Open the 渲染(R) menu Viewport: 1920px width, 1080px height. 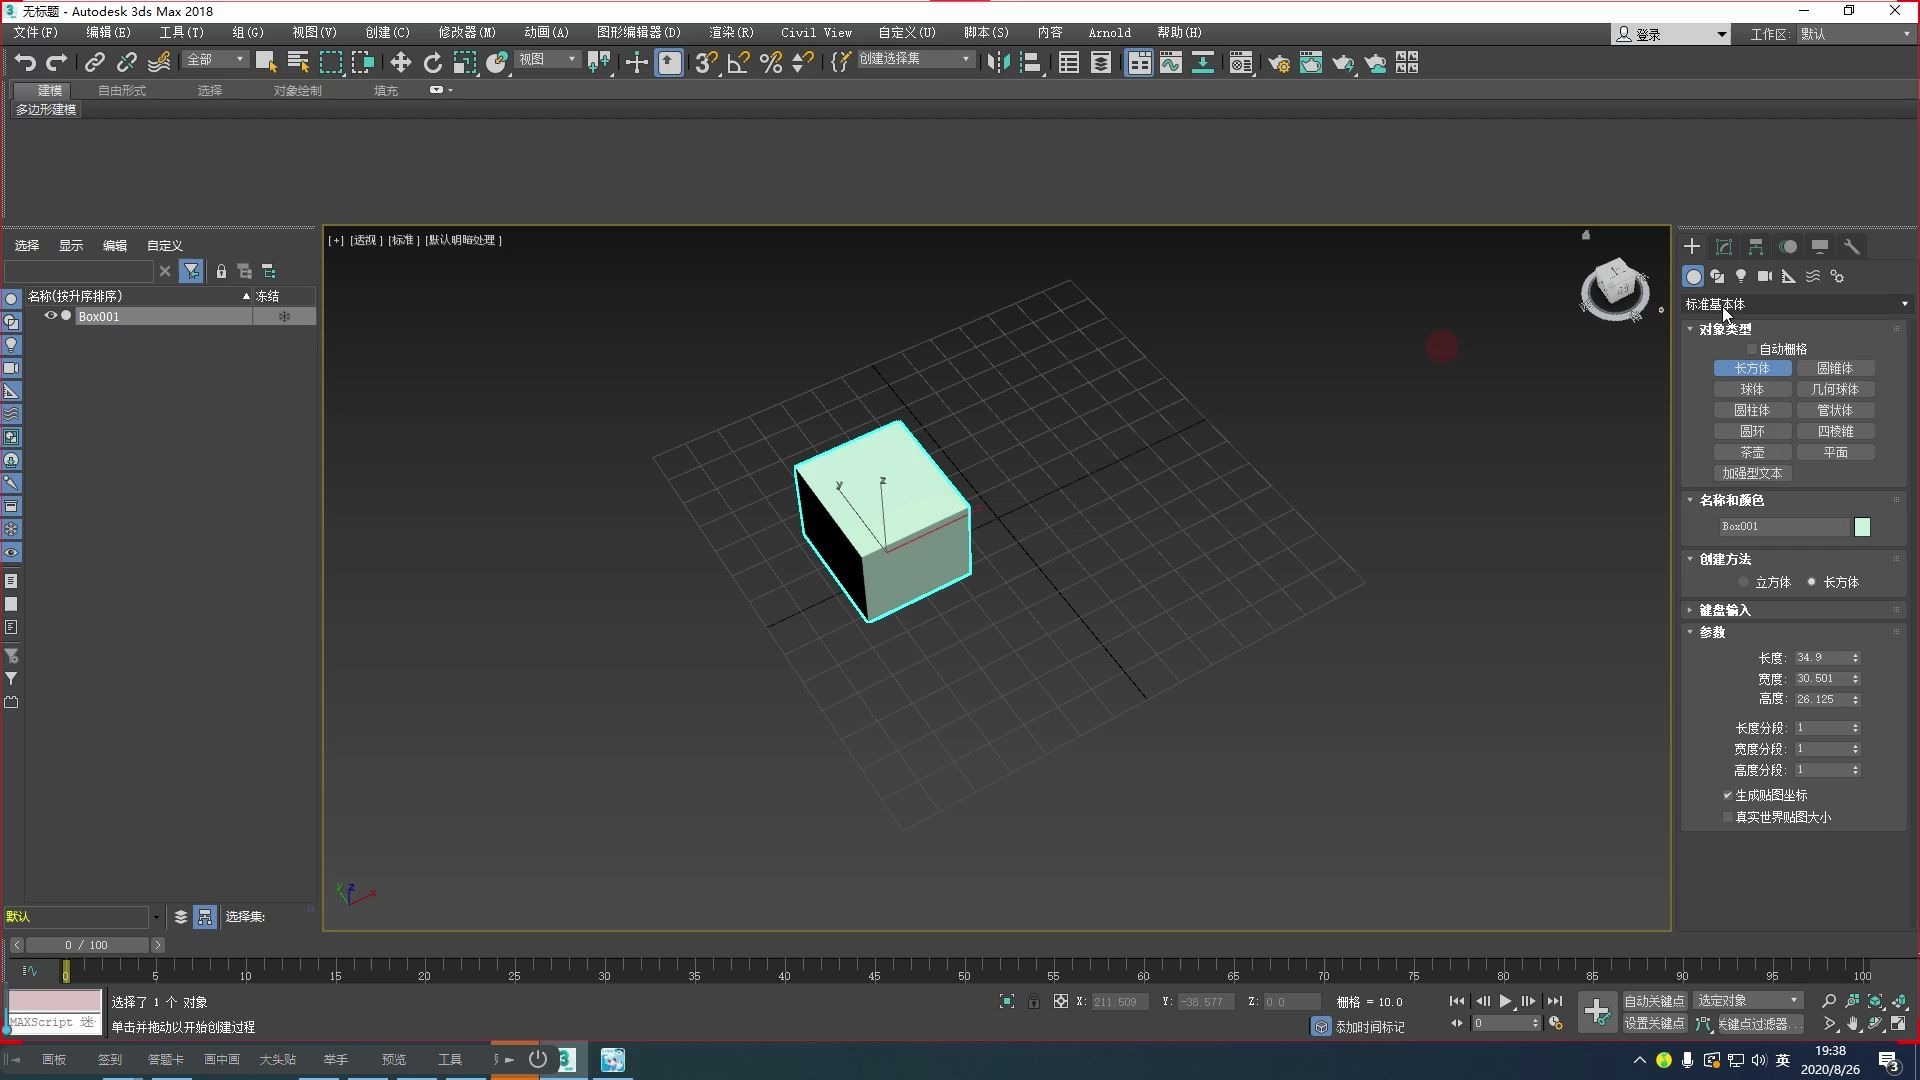point(731,33)
